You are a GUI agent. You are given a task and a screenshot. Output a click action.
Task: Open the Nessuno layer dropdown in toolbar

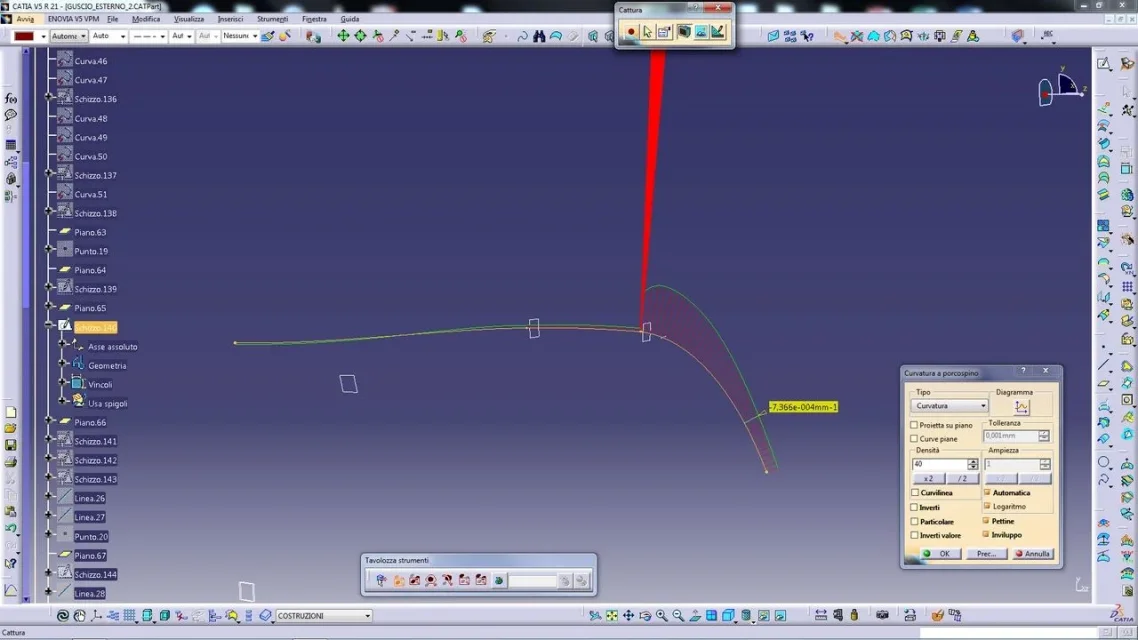point(240,36)
